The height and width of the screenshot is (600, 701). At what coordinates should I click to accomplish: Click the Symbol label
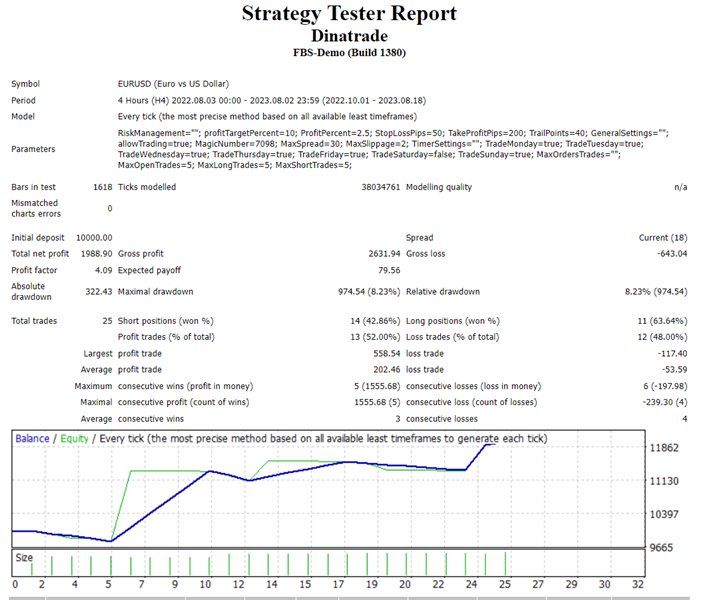25,84
